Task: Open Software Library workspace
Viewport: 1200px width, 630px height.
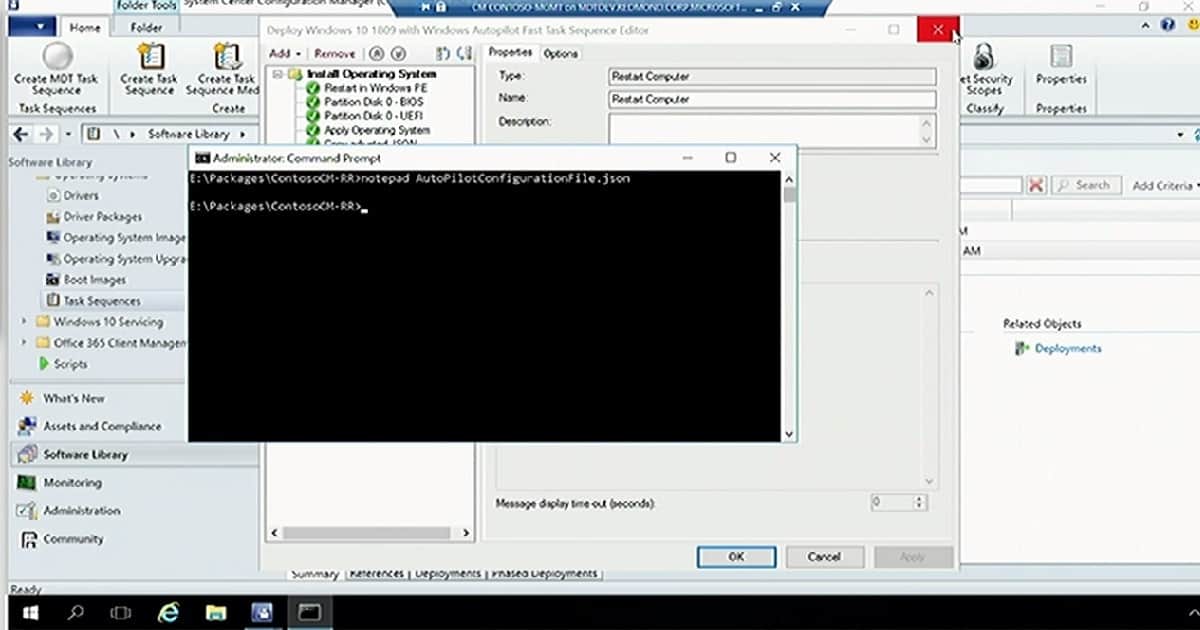Action: (x=74, y=454)
